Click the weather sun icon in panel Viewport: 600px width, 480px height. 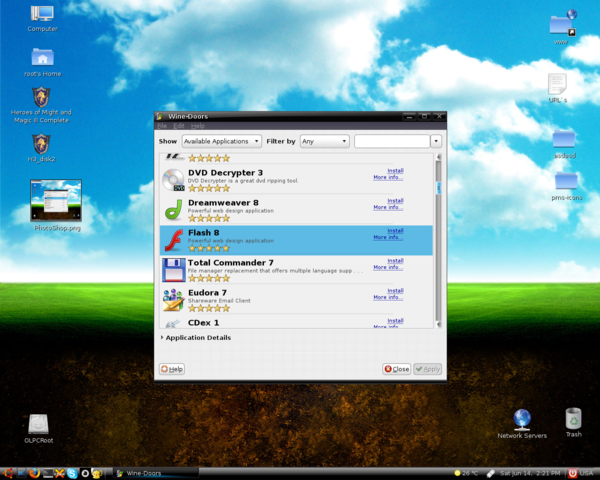pyautogui.click(x=457, y=473)
